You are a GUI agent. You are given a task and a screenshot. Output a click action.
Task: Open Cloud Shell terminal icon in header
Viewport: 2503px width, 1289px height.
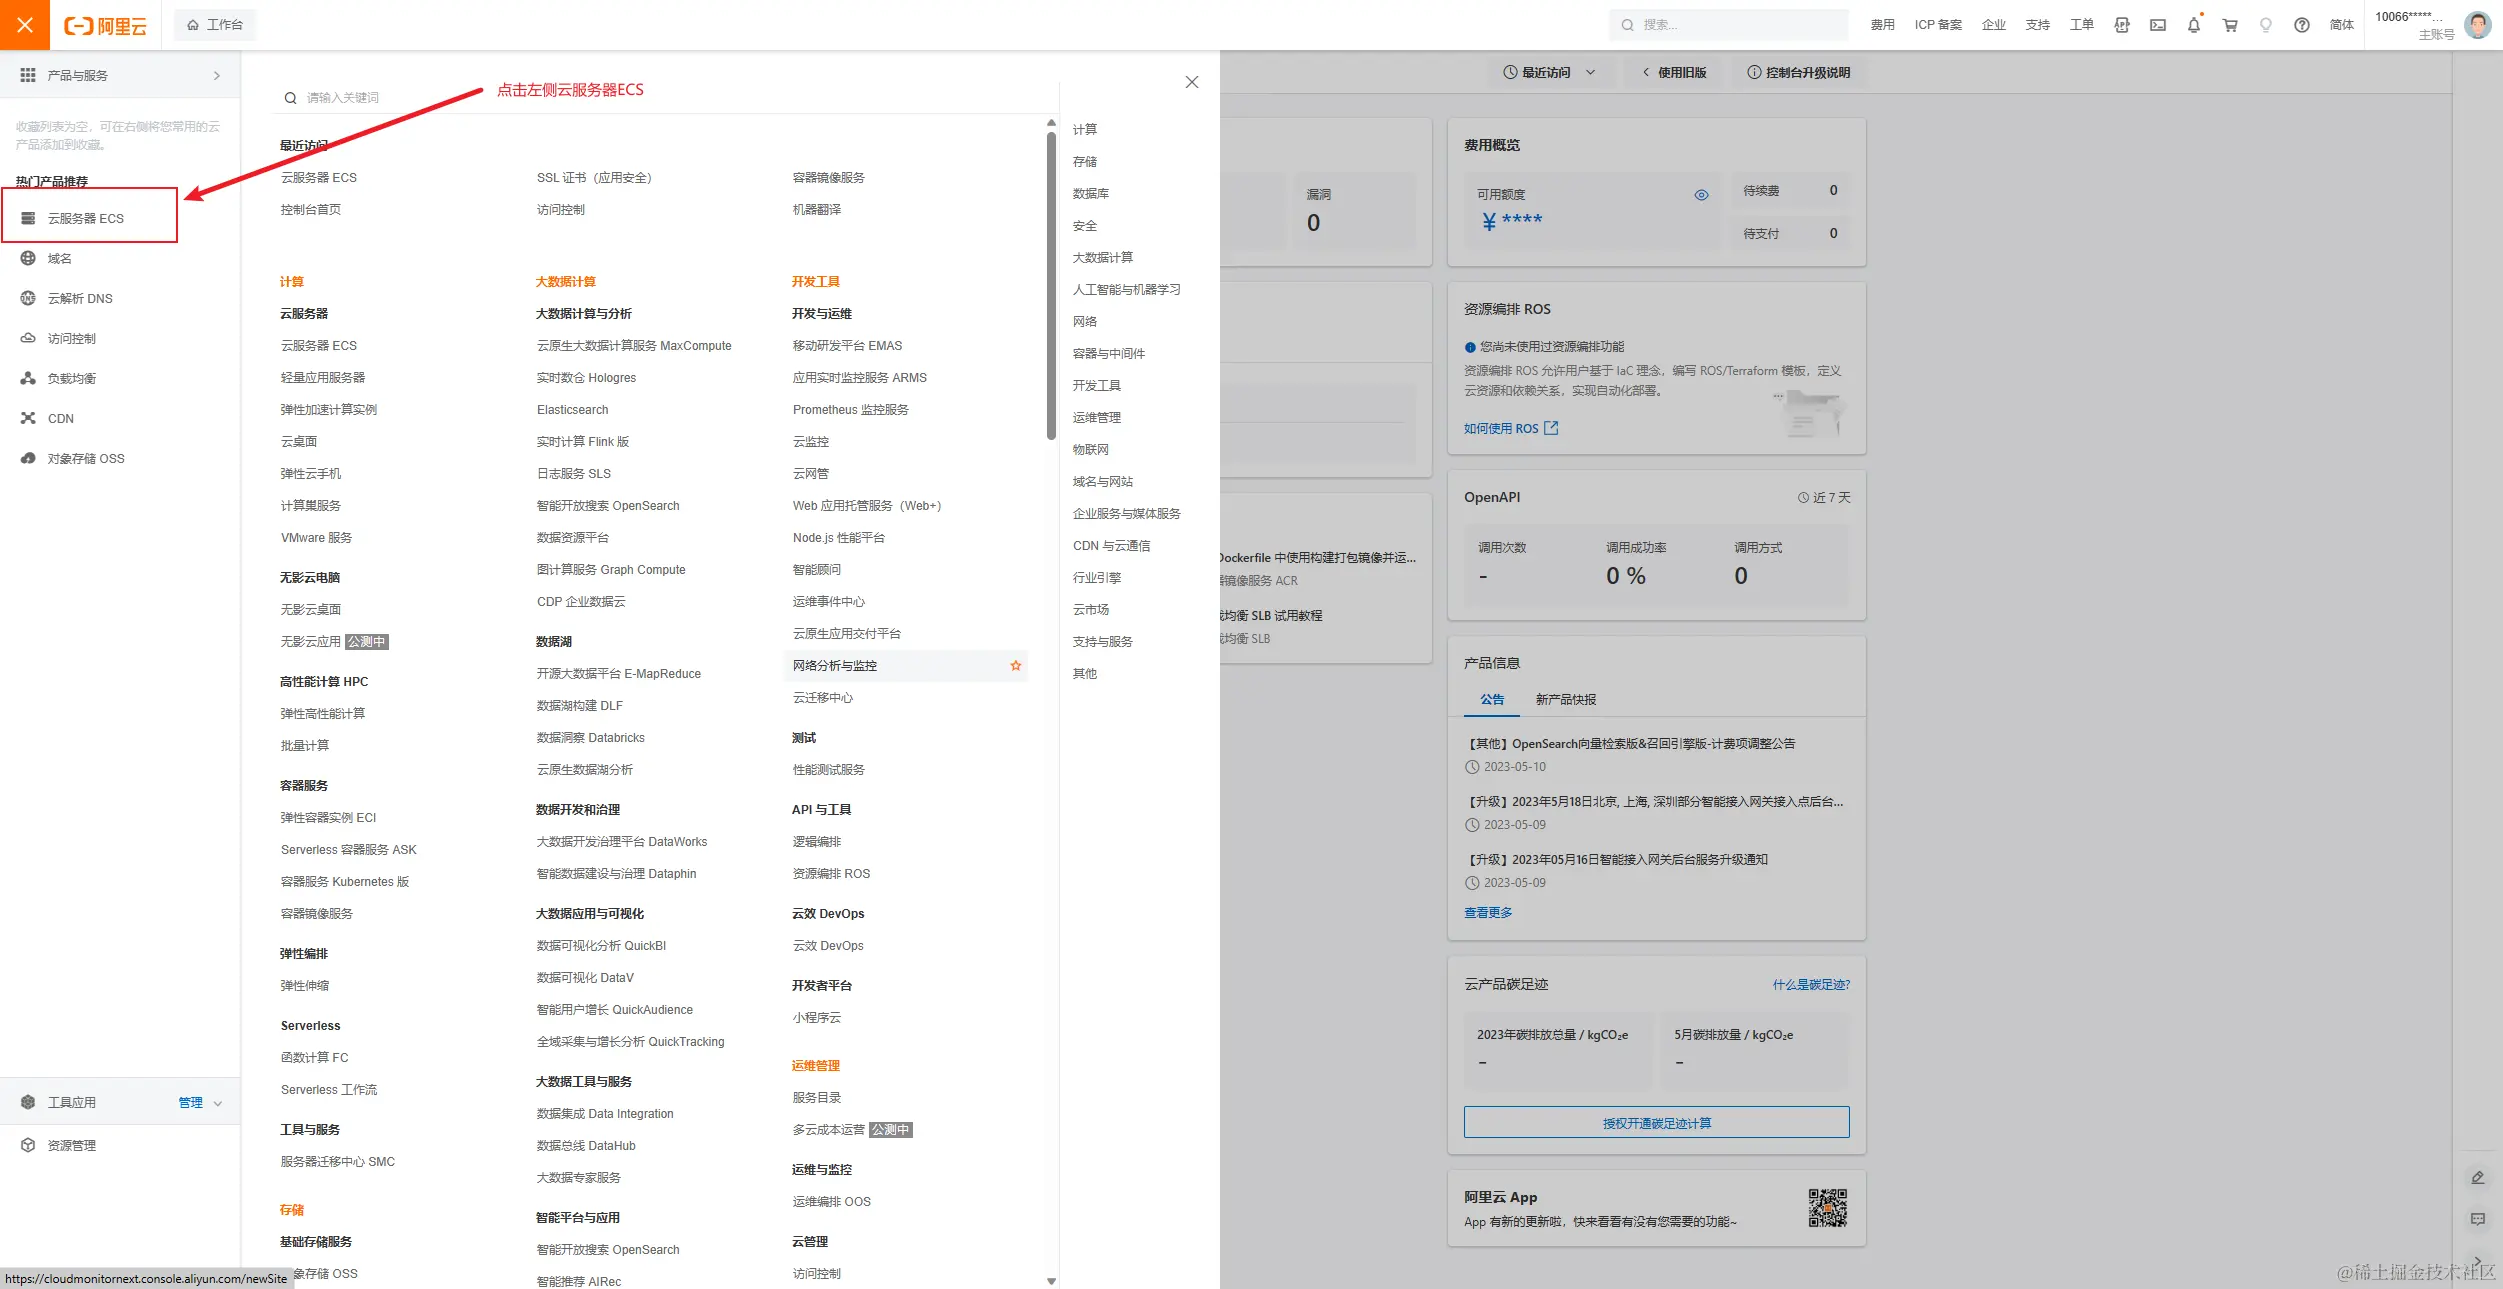pos(2157,25)
